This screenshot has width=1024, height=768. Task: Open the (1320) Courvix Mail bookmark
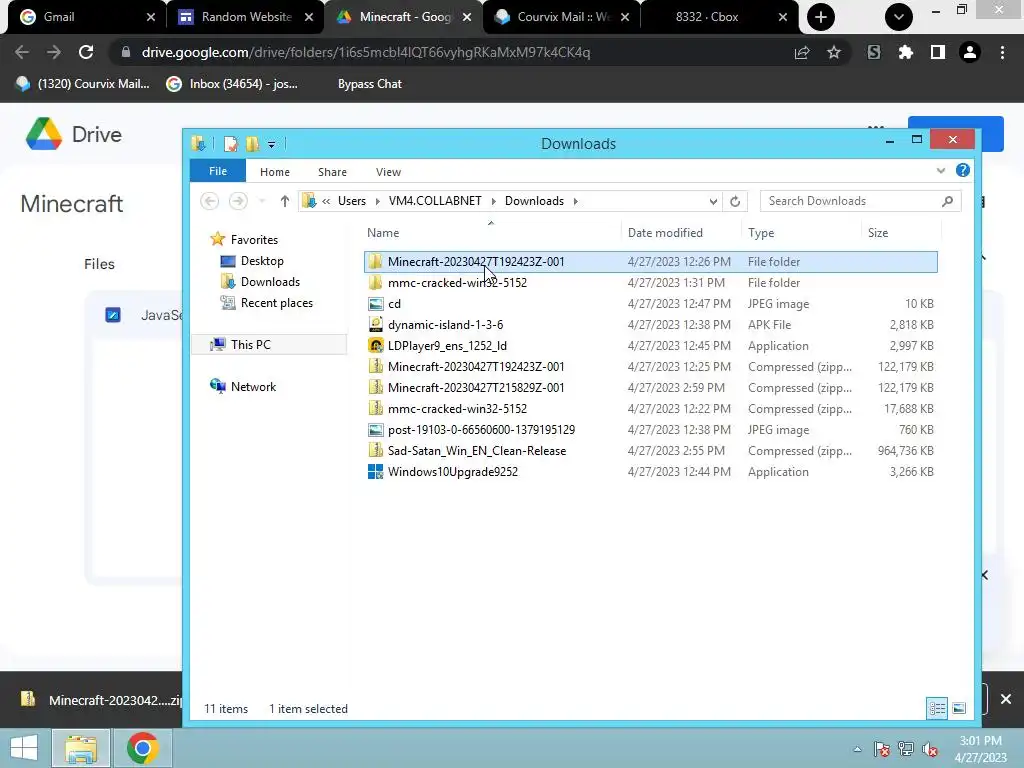click(83, 84)
